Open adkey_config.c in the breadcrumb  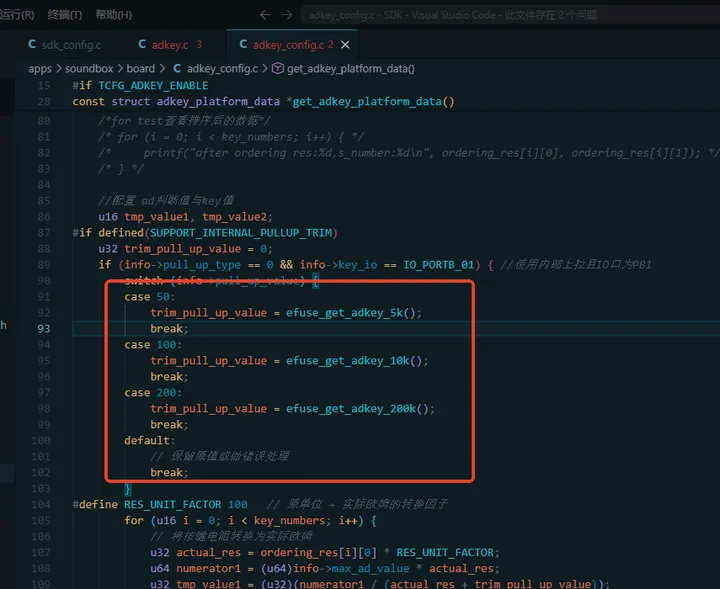click(222, 69)
